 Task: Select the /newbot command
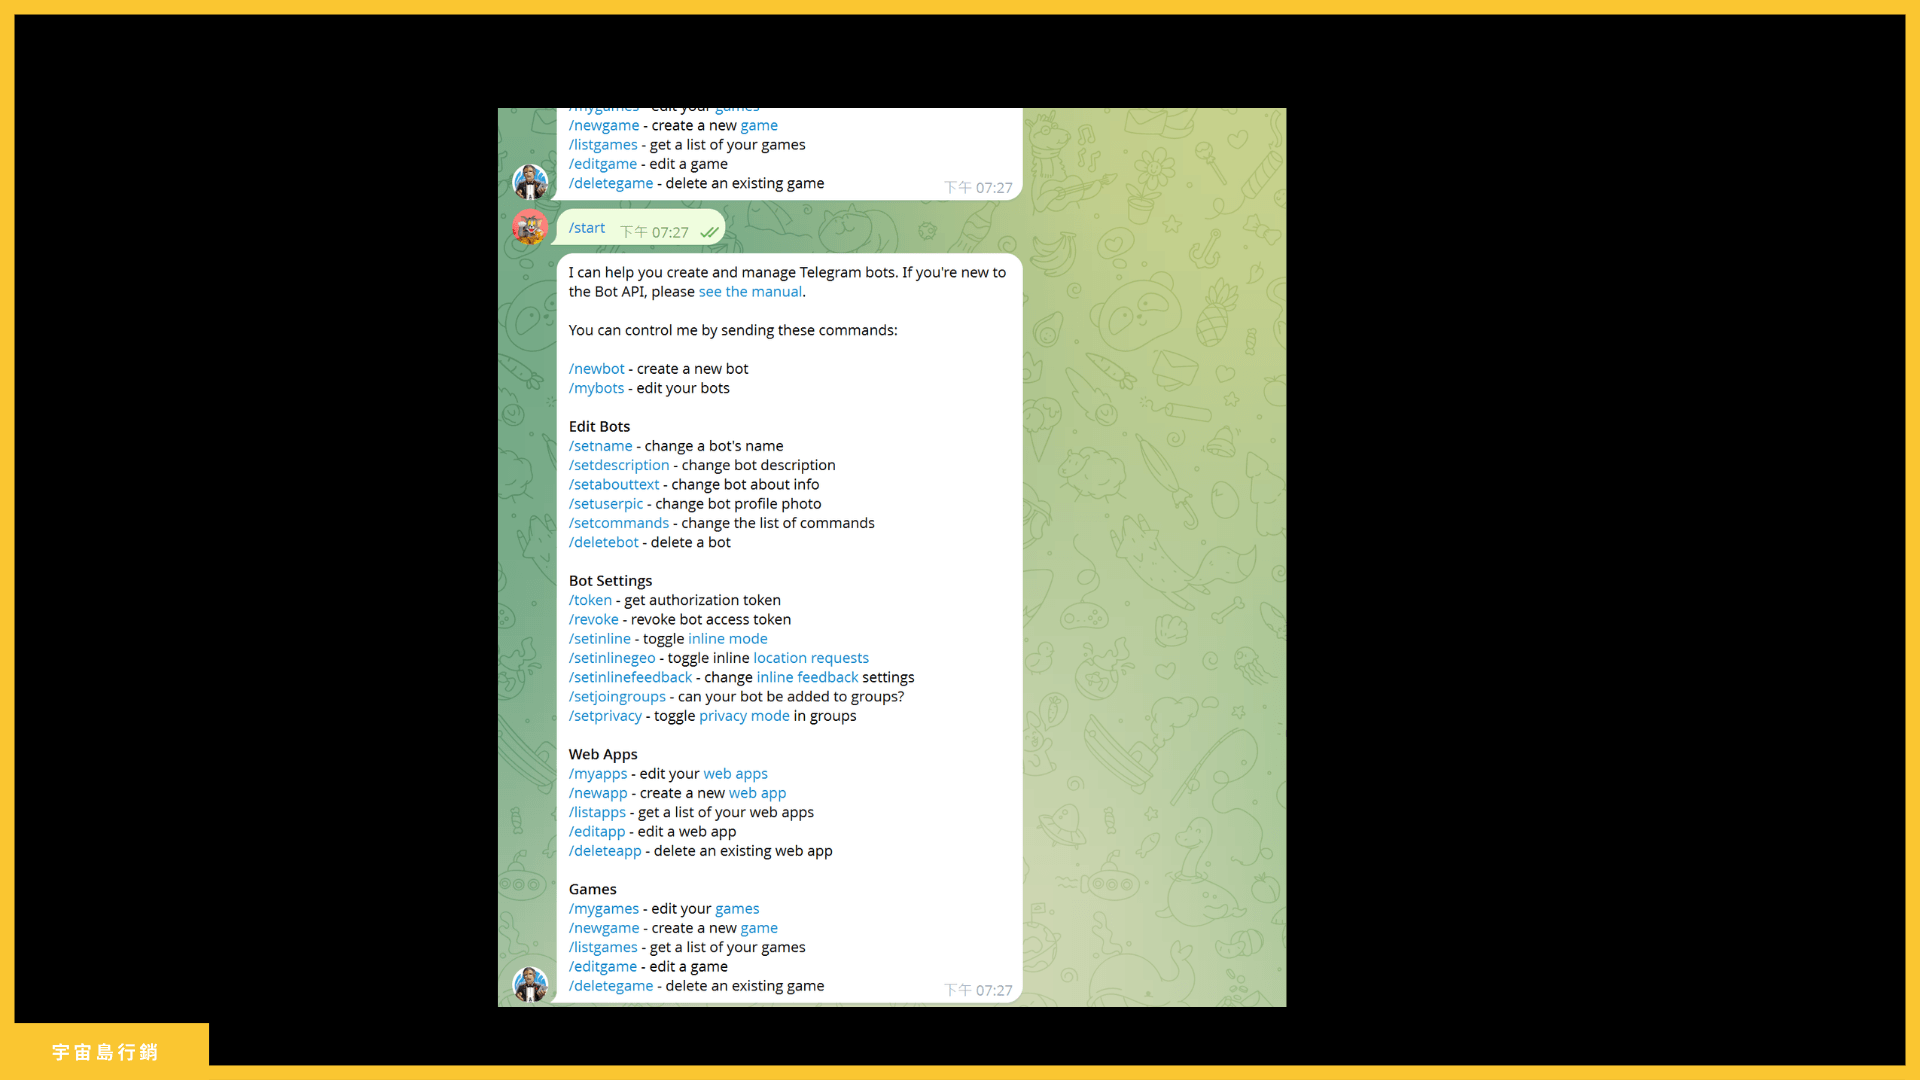596,368
